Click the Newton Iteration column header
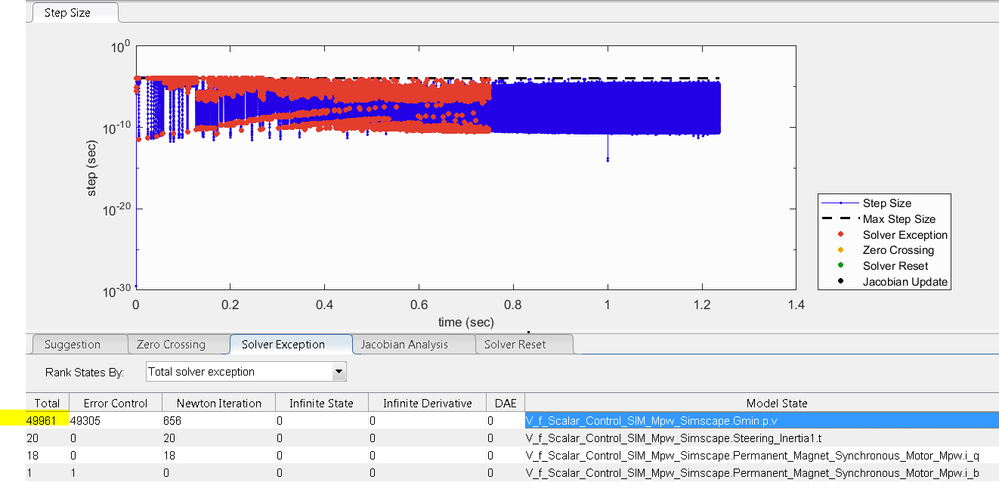 [219, 403]
